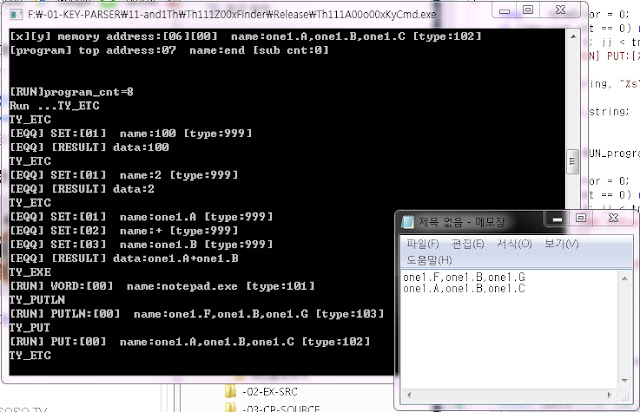Maximize the console window

coord(528,10)
